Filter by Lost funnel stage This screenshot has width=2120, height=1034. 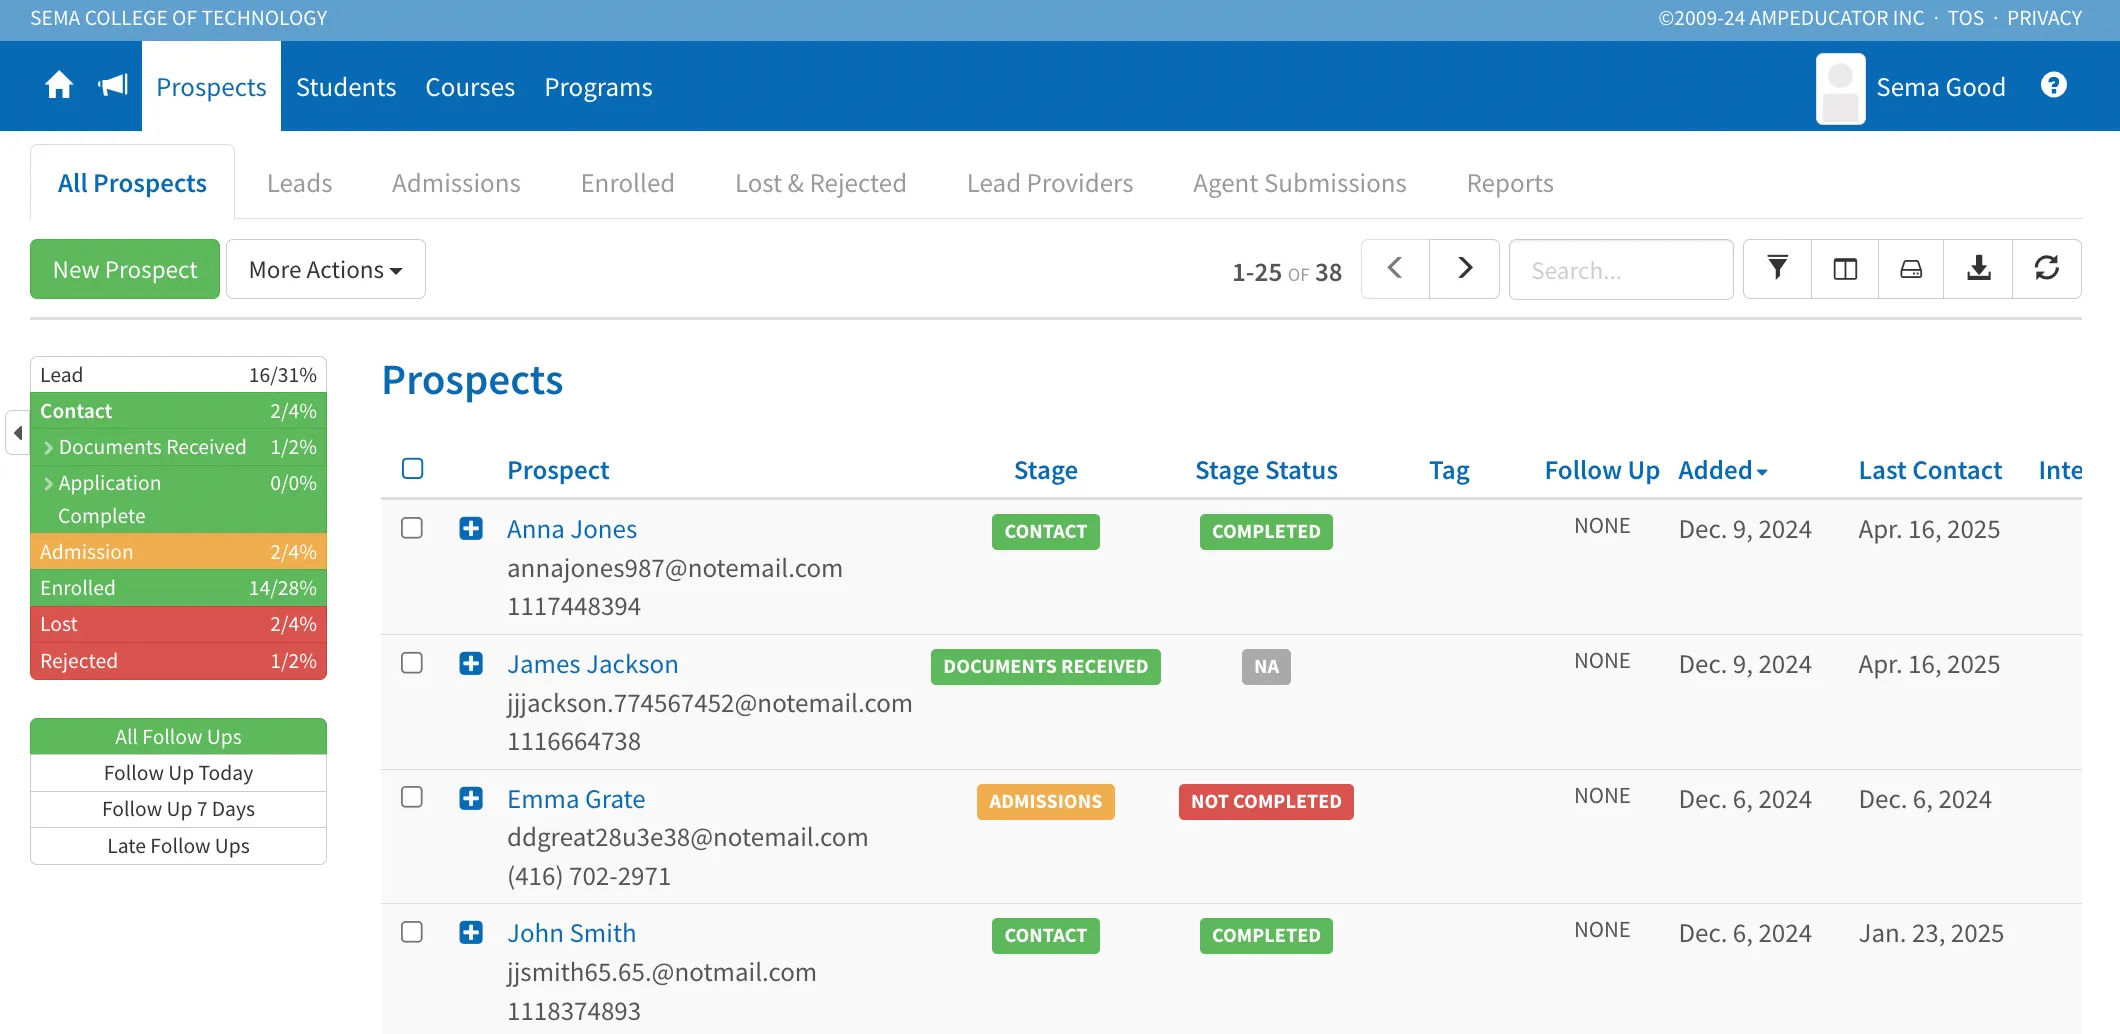[178, 624]
